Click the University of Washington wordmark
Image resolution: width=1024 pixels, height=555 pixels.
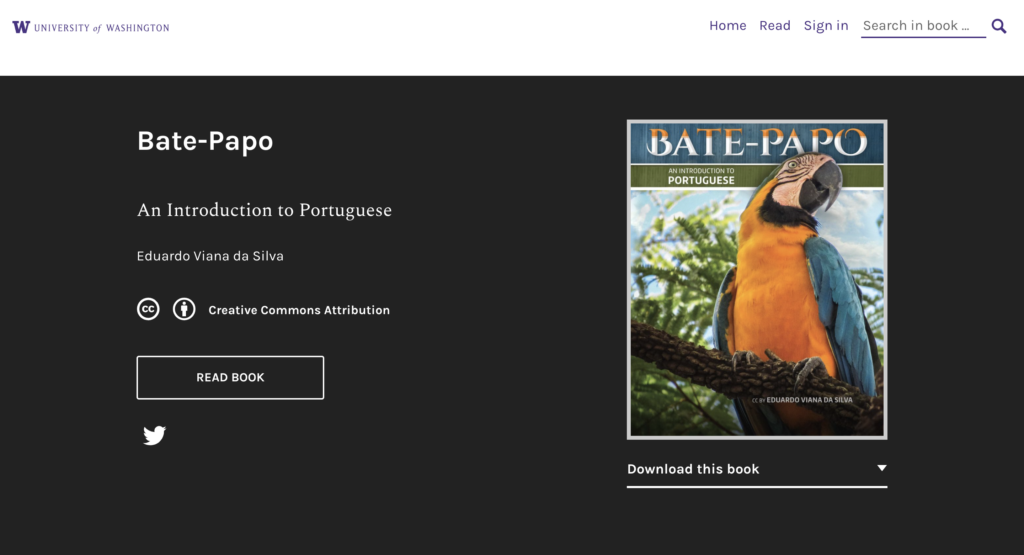point(101,28)
